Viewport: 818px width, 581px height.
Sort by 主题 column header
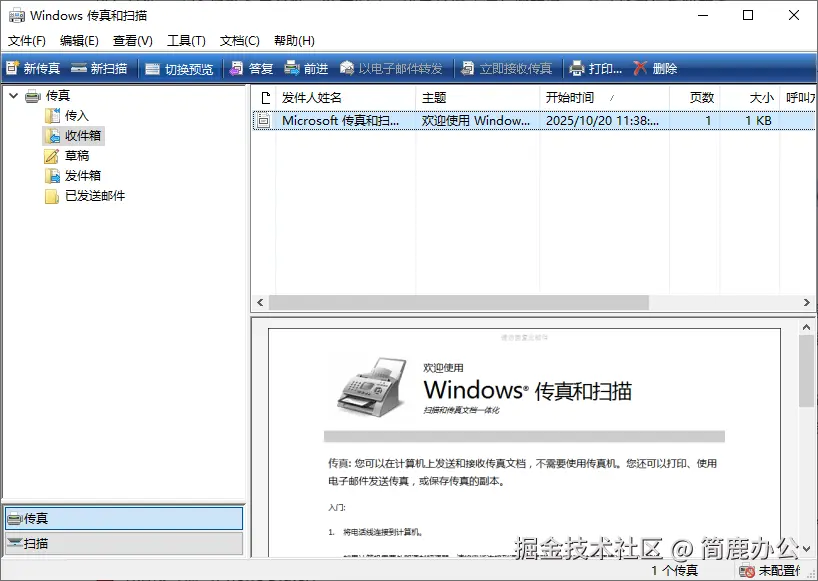click(x=477, y=98)
